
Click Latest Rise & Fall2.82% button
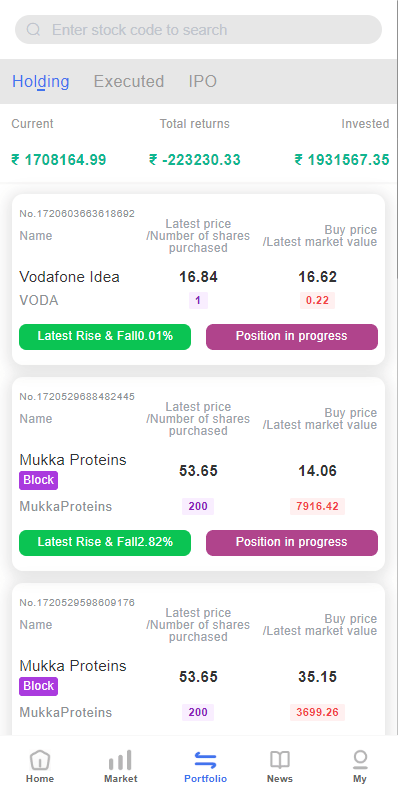(x=105, y=542)
